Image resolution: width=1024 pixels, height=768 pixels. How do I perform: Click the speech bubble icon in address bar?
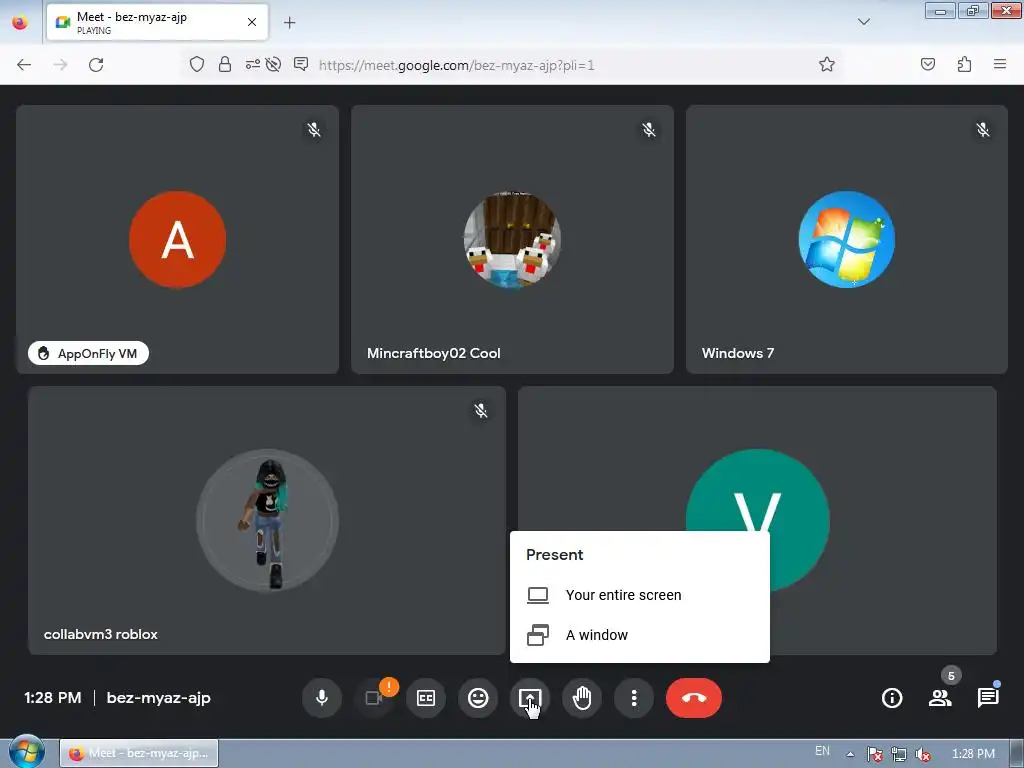[x=301, y=64]
